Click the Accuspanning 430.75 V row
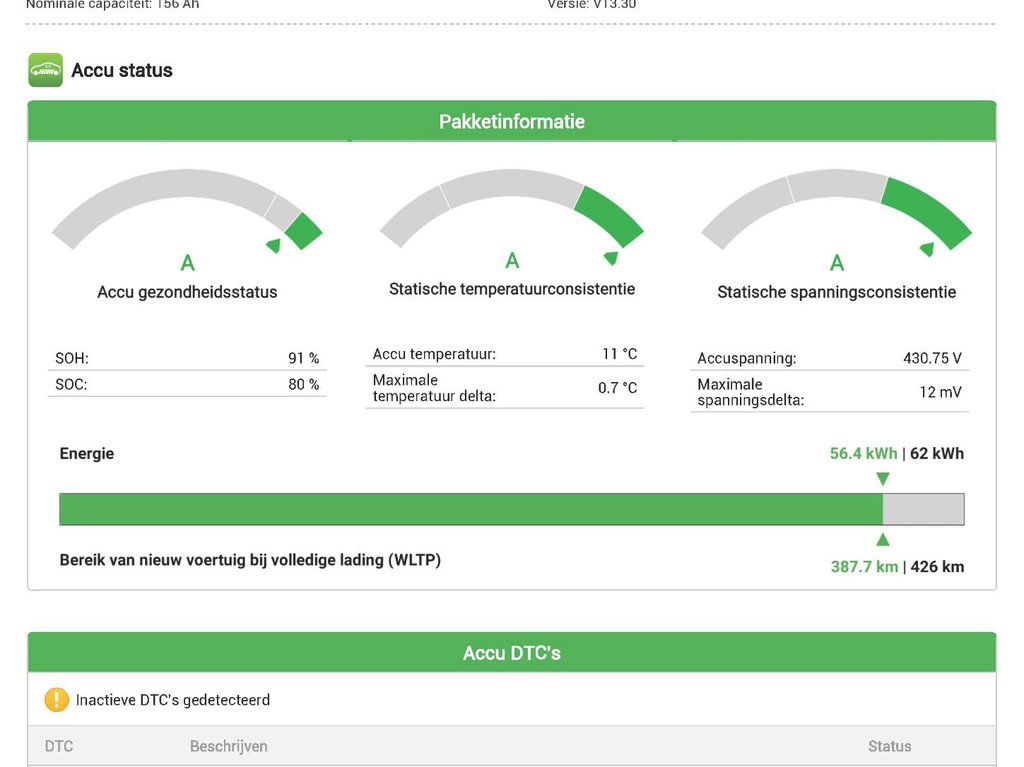The height and width of the screenshot is (767, 1024). pos(829,358)
